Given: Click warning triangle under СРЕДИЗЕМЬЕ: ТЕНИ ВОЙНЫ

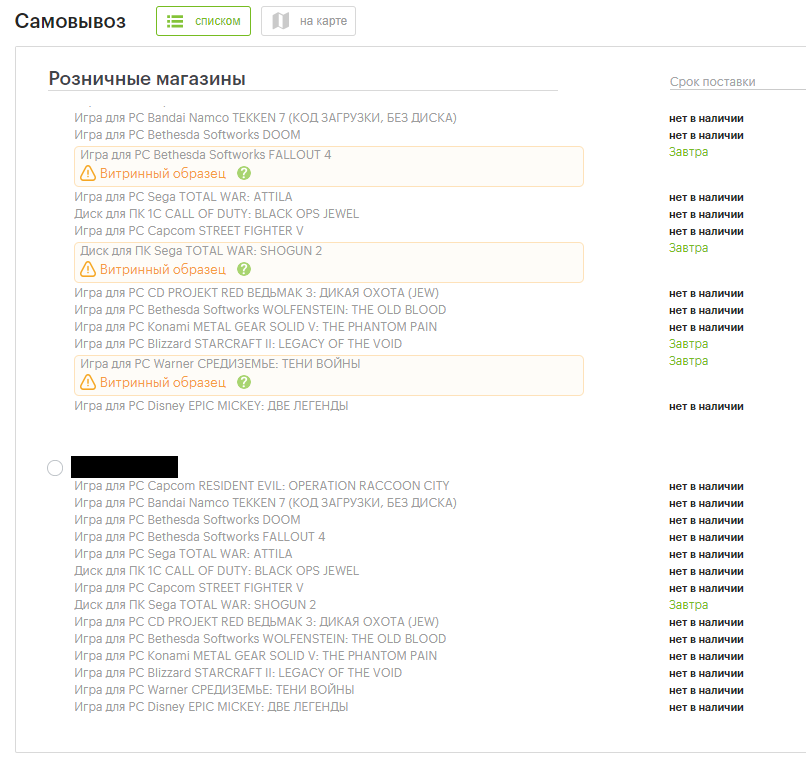Looking at the screenshot, I should point(88,383).
